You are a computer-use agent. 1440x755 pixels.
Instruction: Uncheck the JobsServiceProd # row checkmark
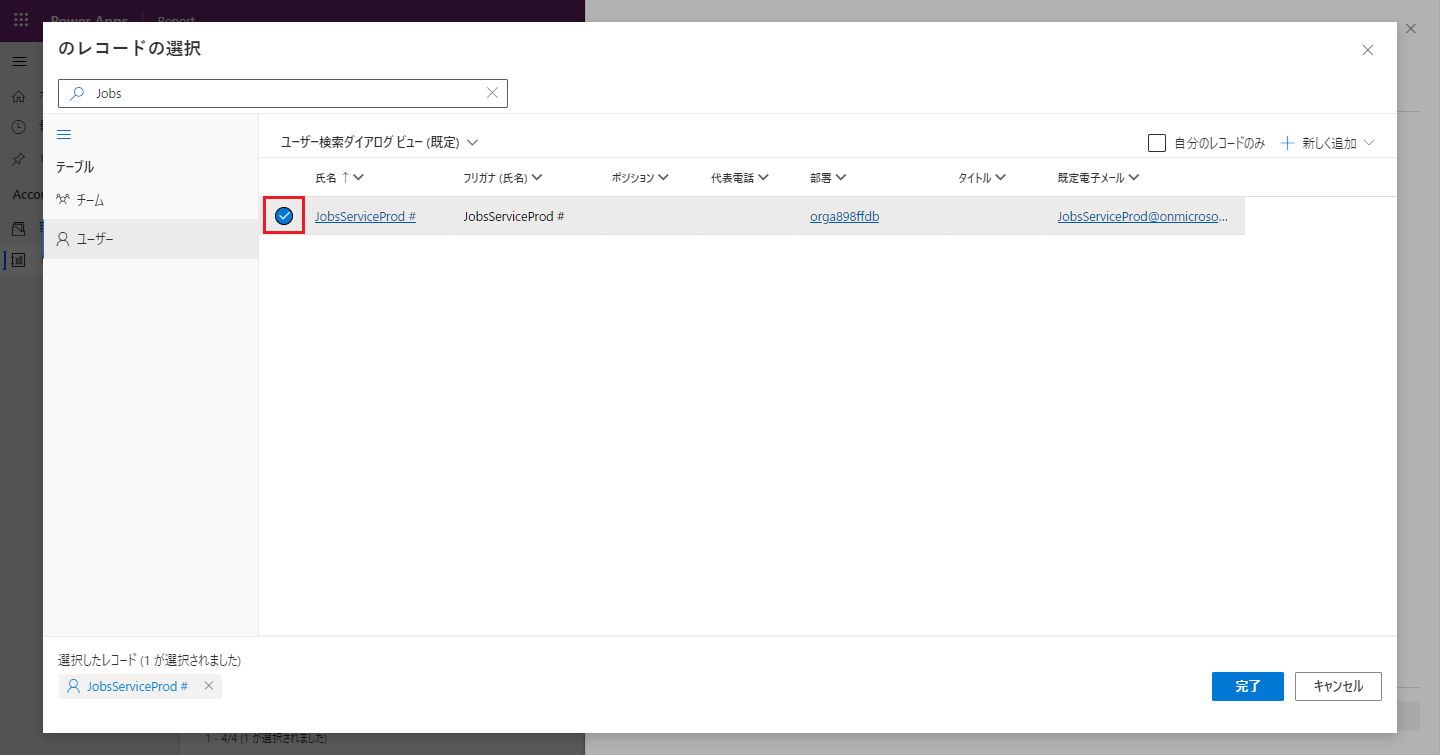pos(284,216)
